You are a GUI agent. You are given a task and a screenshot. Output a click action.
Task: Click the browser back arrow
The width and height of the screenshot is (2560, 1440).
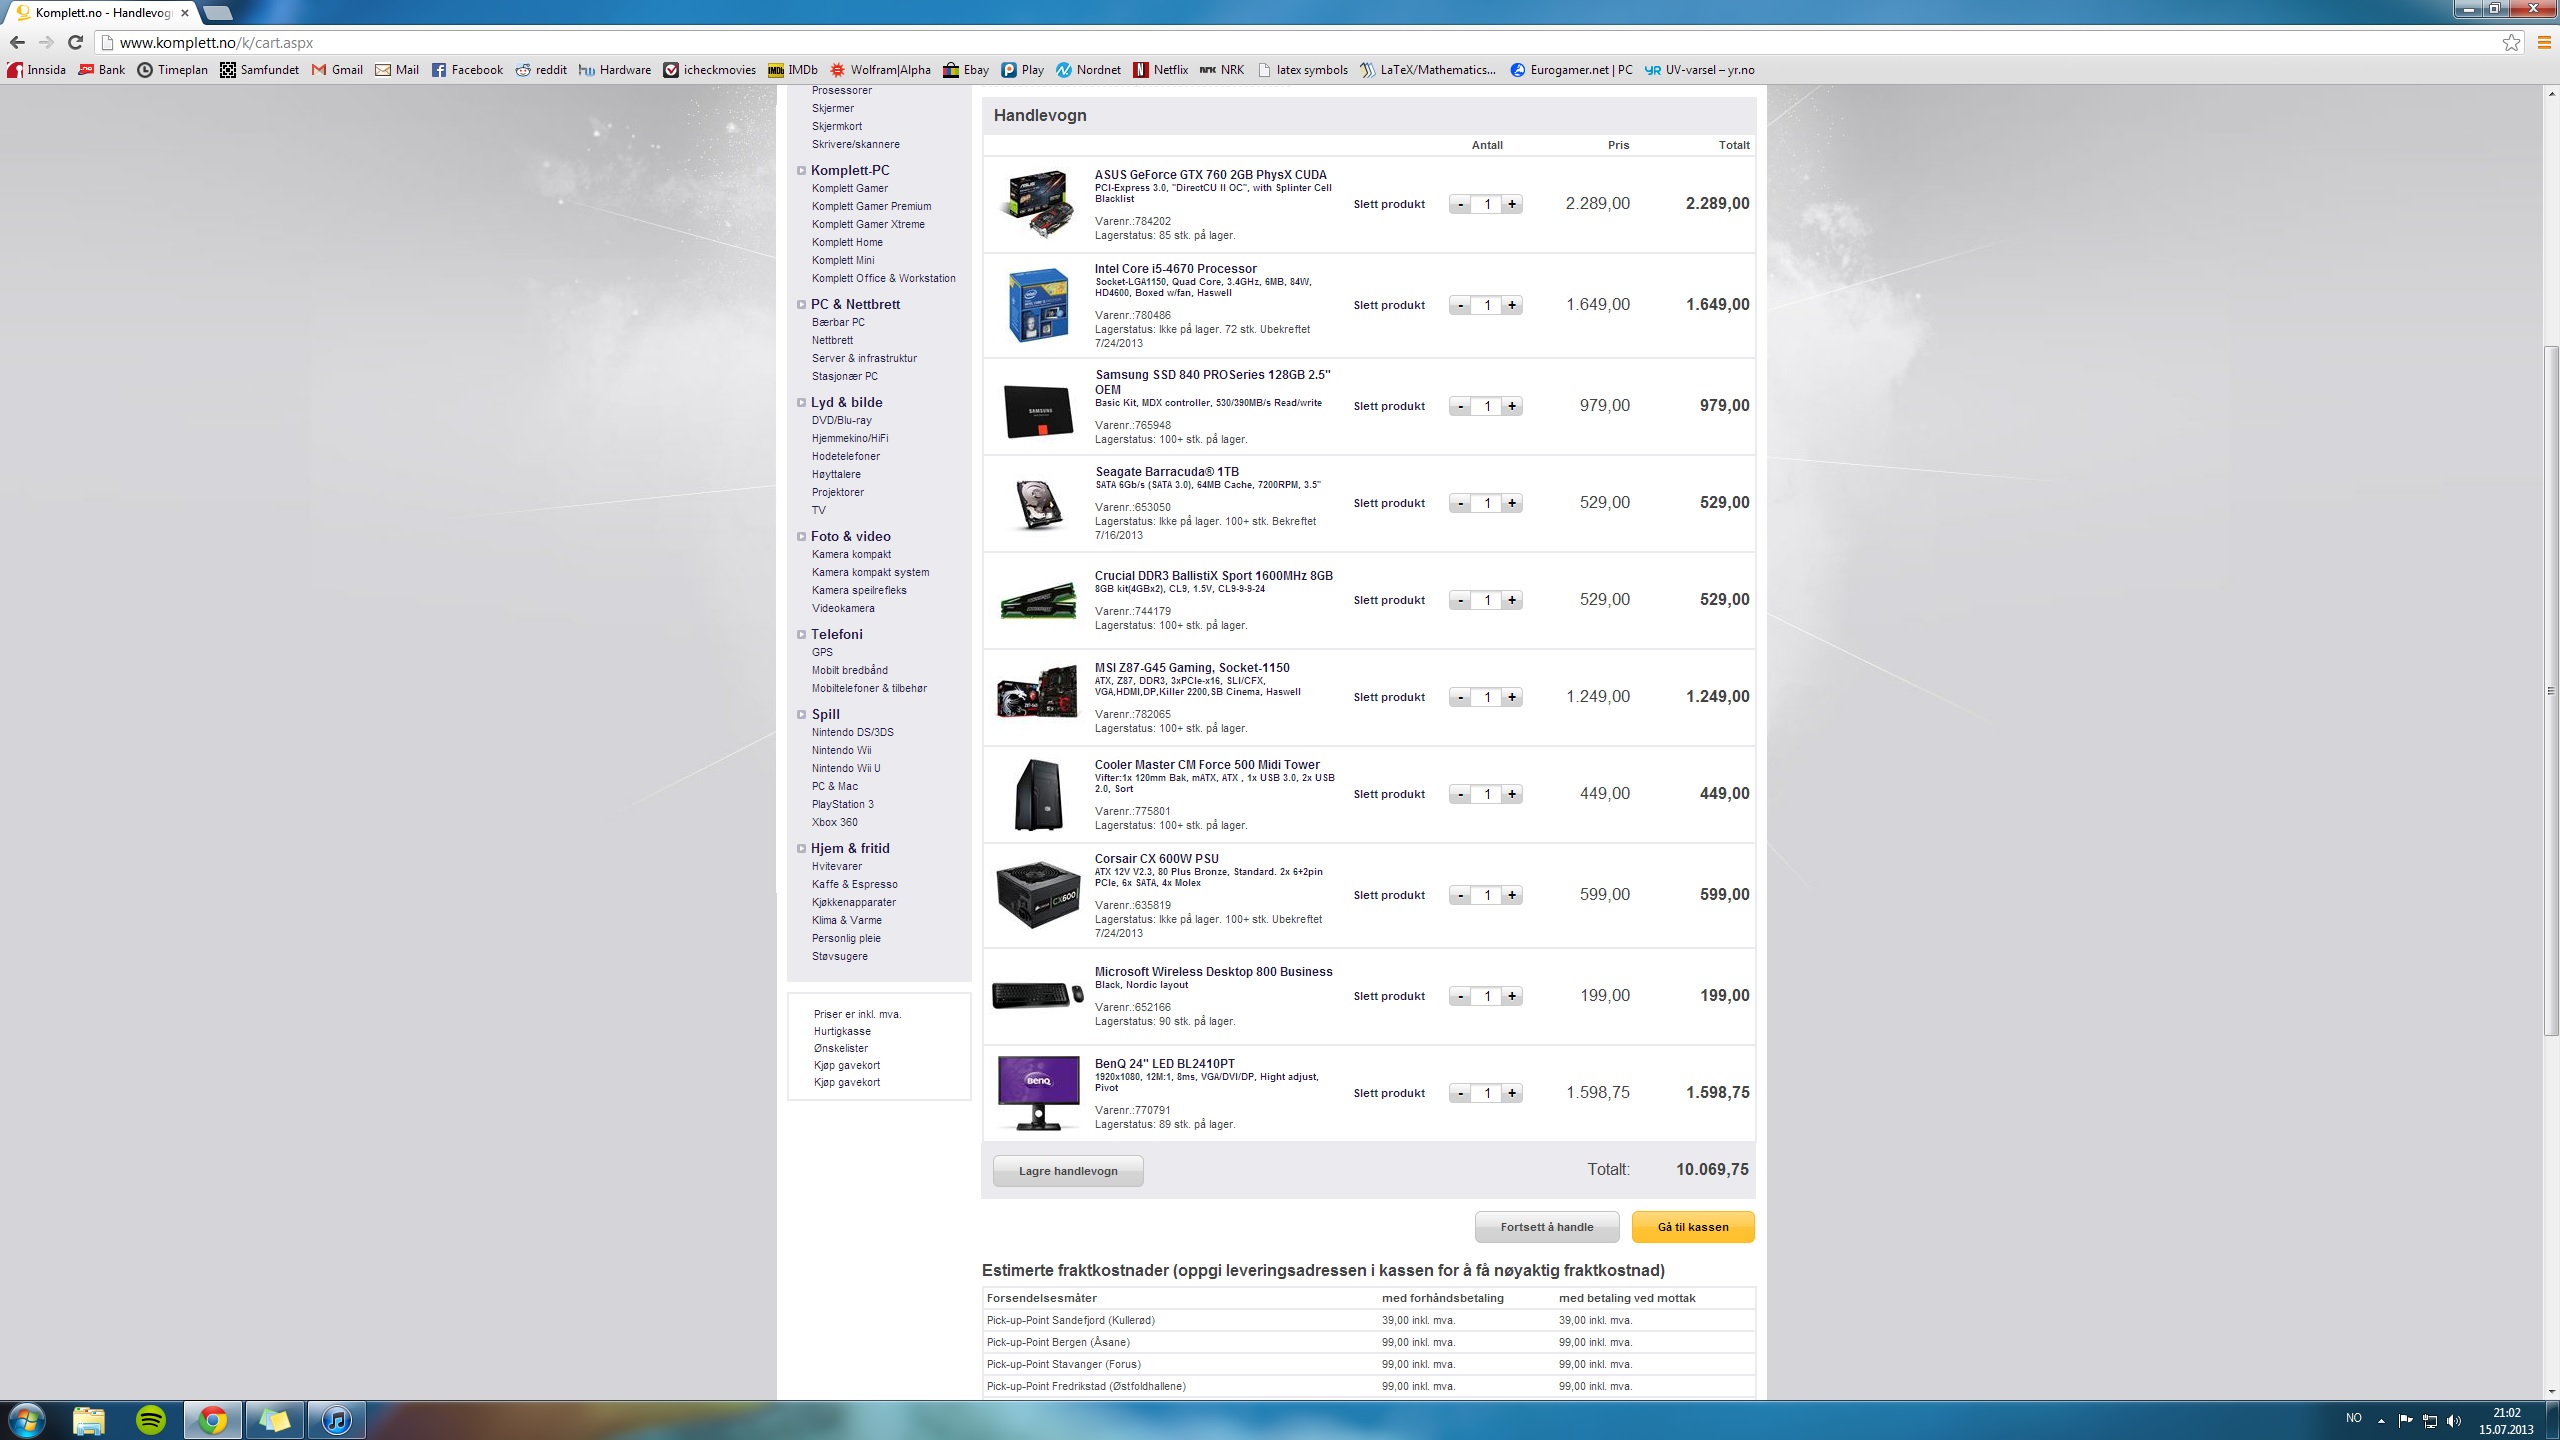17,43
